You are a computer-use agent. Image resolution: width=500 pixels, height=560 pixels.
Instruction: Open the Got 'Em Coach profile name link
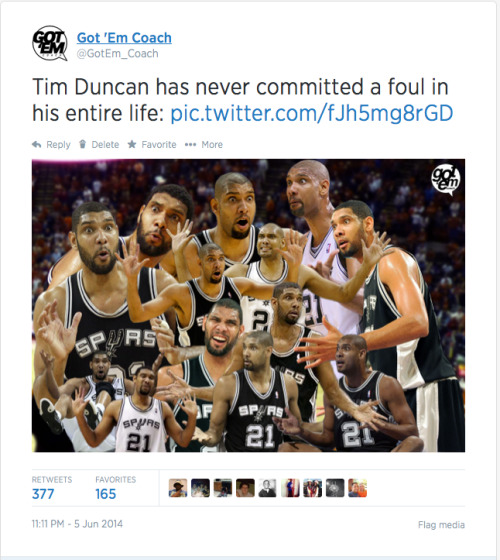point(124,38)
